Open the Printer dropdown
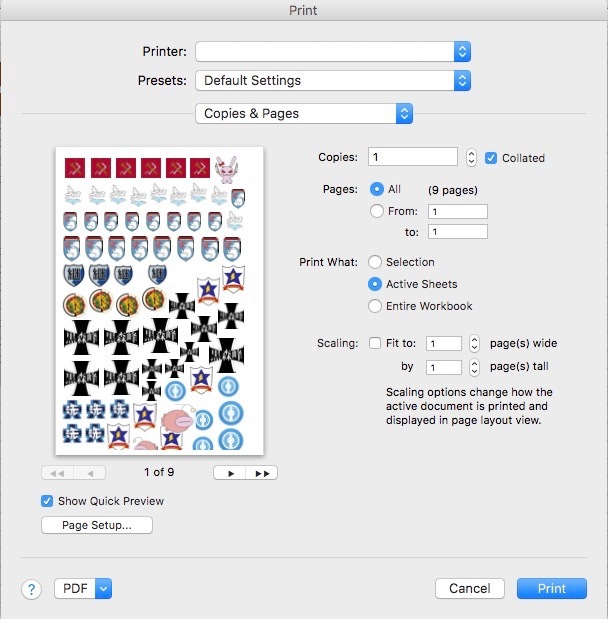608x619 pixels. click(x=333, y=51)
